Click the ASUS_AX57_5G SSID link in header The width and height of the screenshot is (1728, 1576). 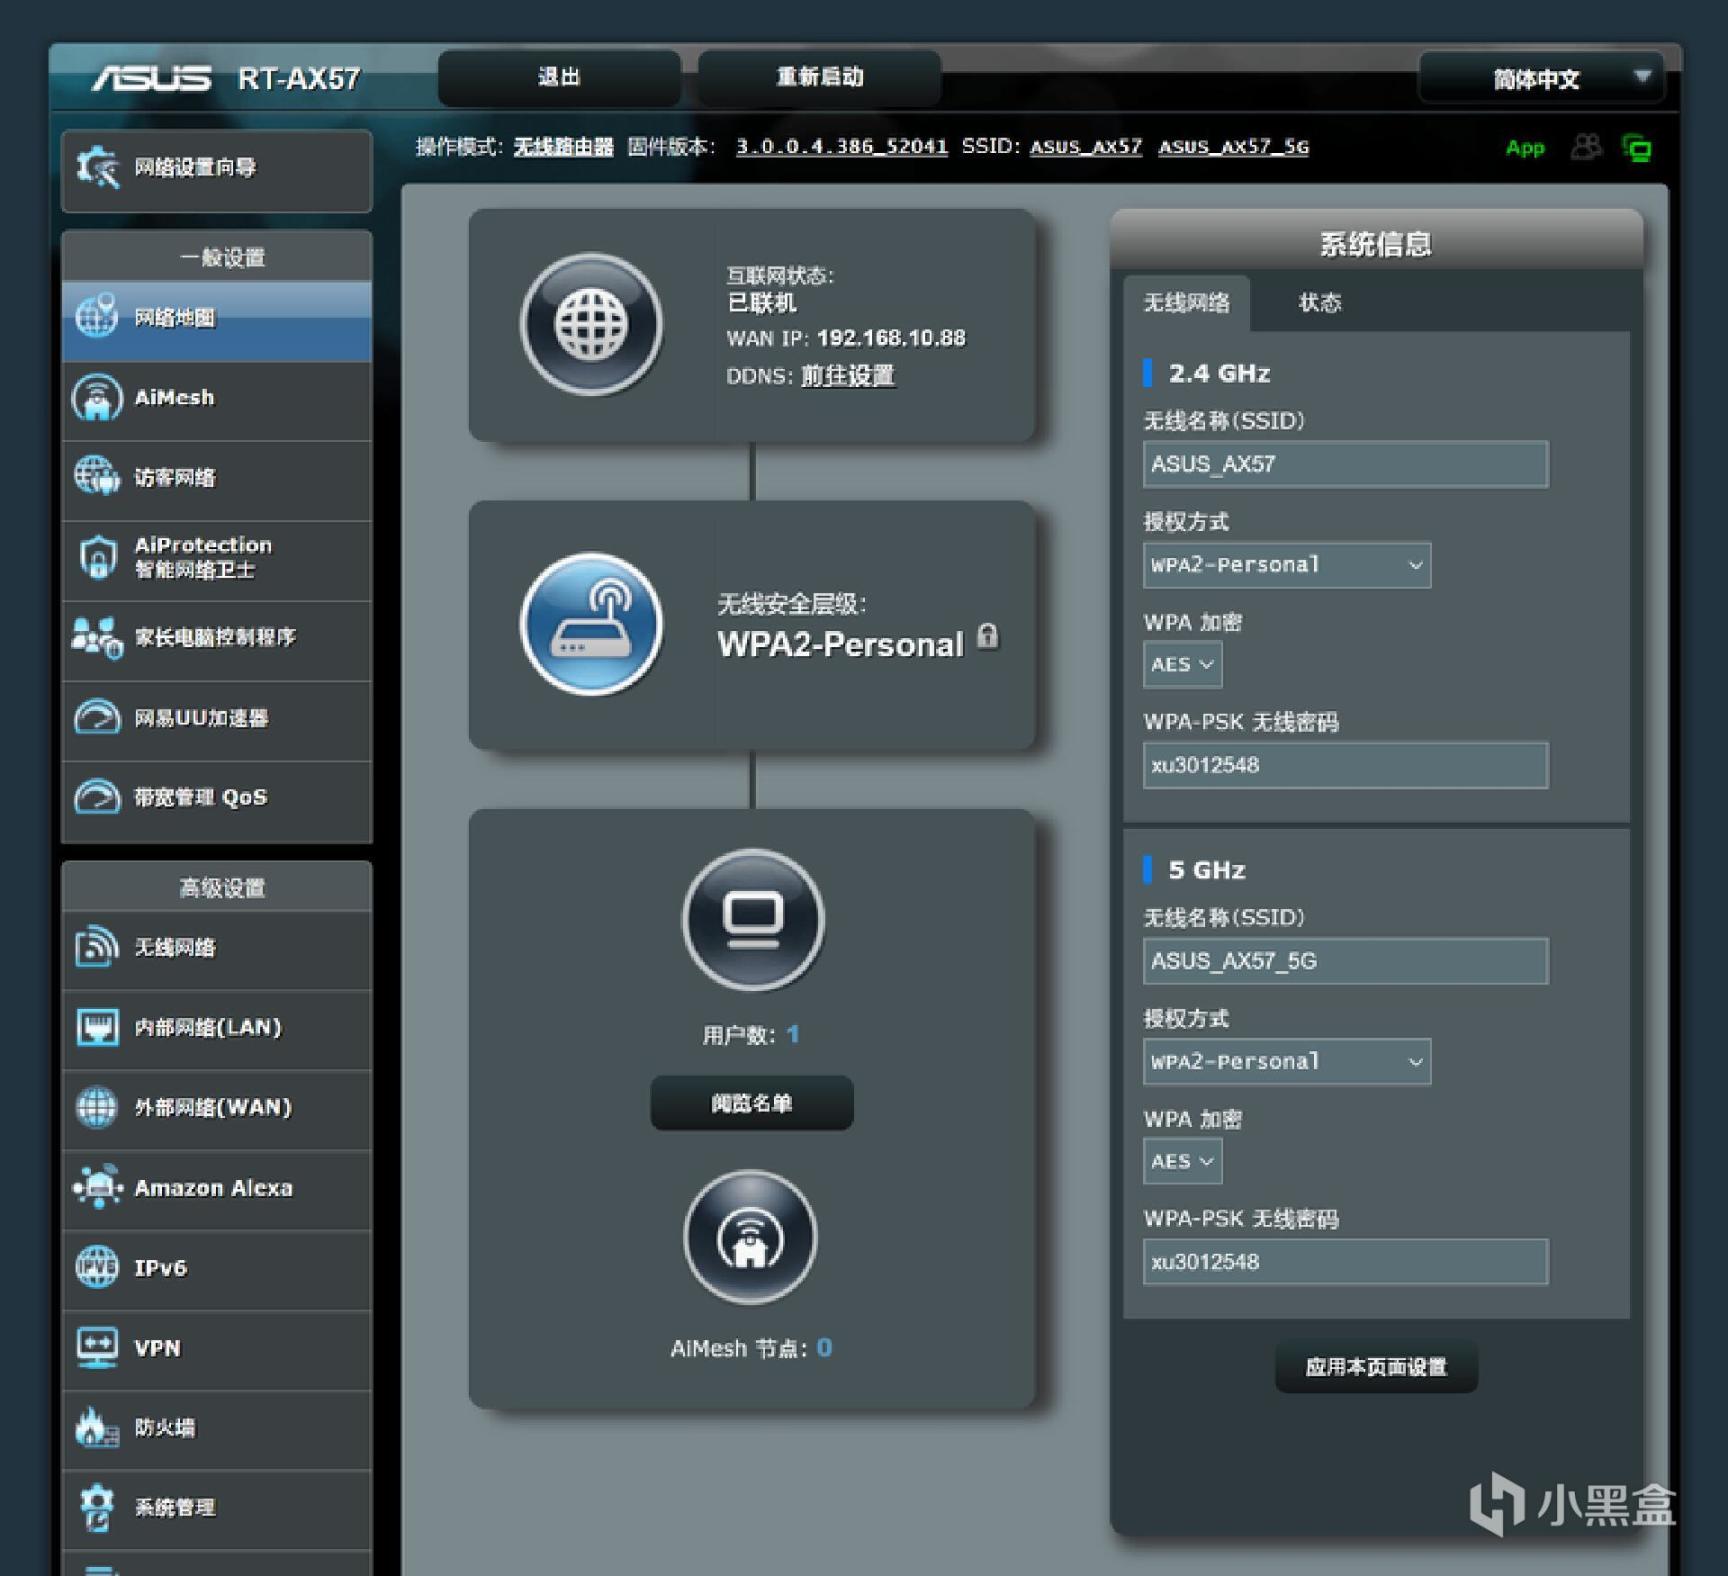[x=1233, y=147]
